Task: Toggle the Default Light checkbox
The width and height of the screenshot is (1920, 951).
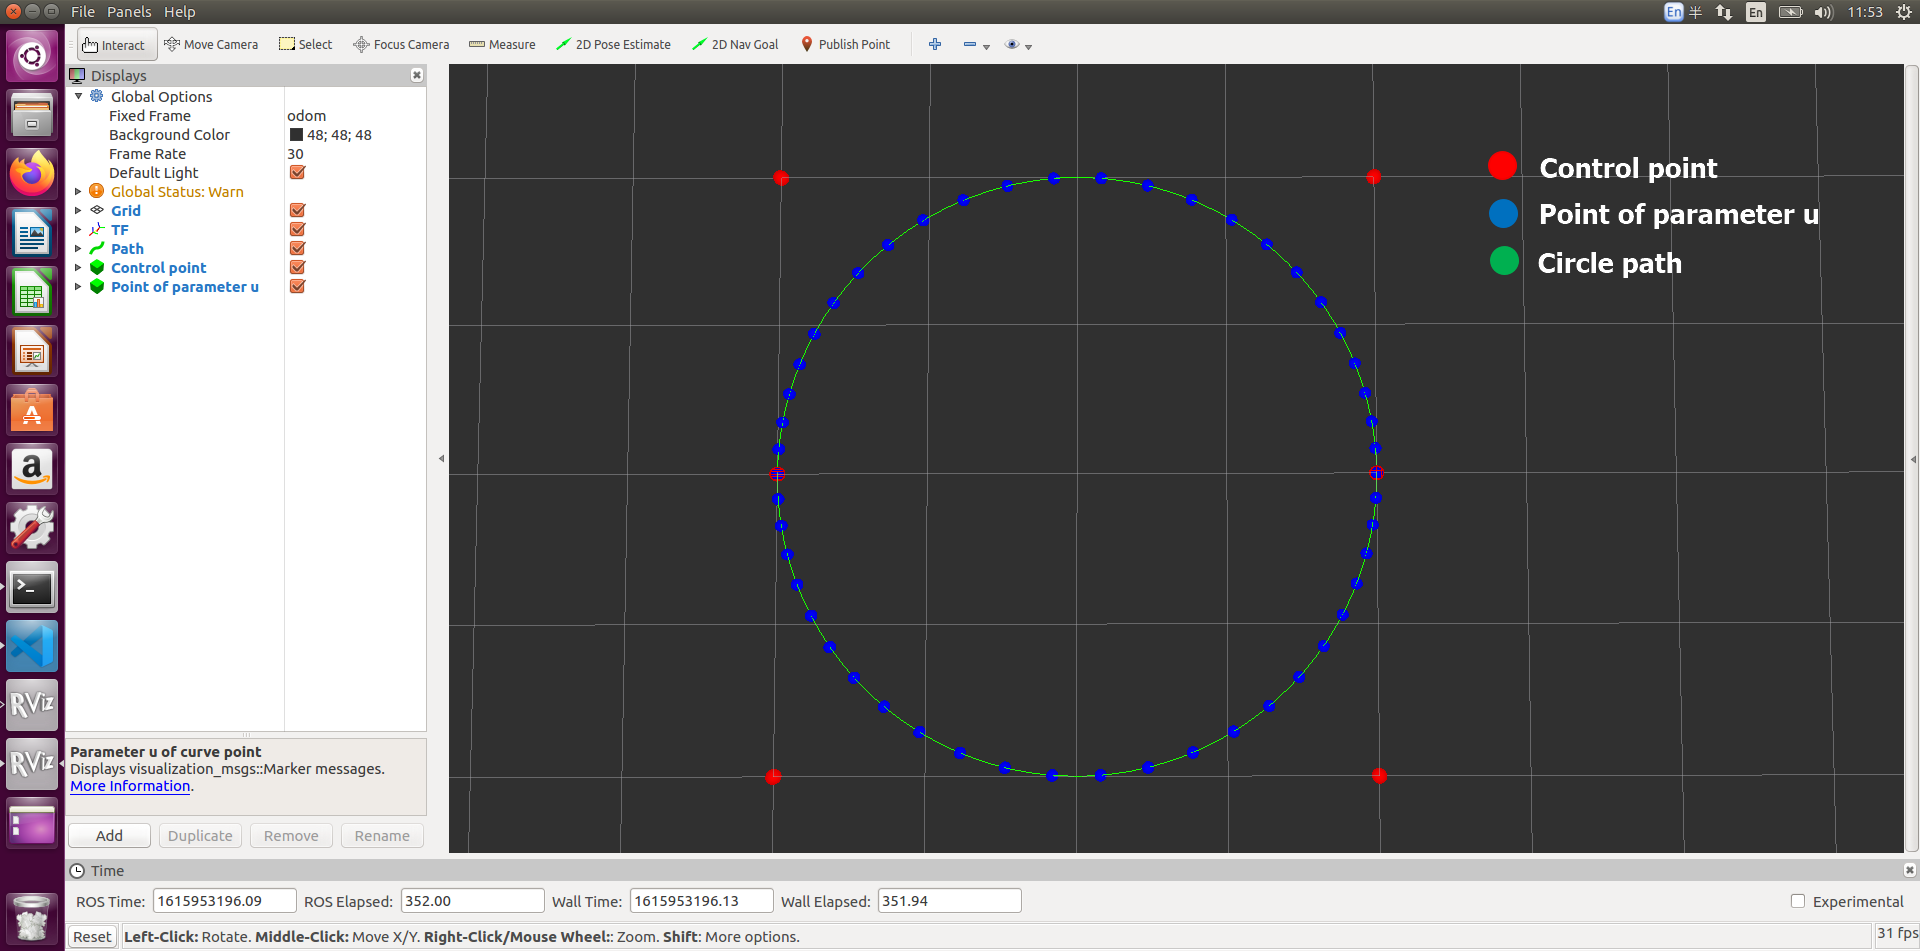Action: (x=297, y=173)
